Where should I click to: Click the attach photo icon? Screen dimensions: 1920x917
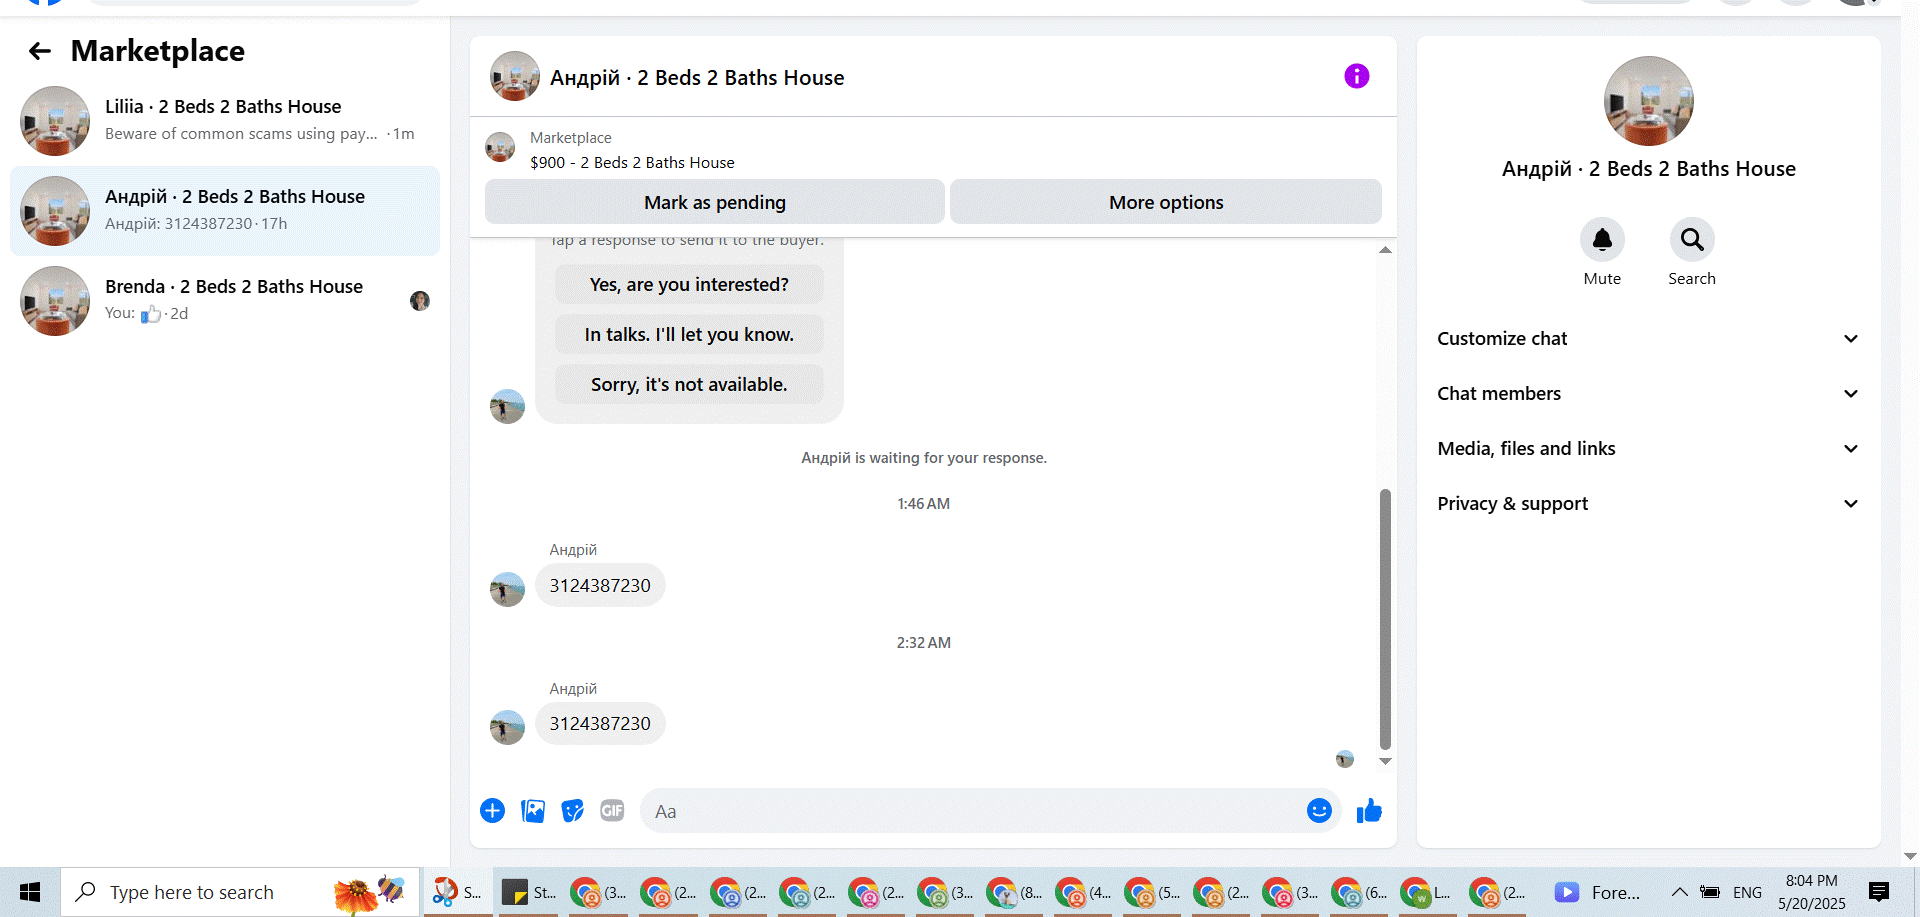pos(533,811)
